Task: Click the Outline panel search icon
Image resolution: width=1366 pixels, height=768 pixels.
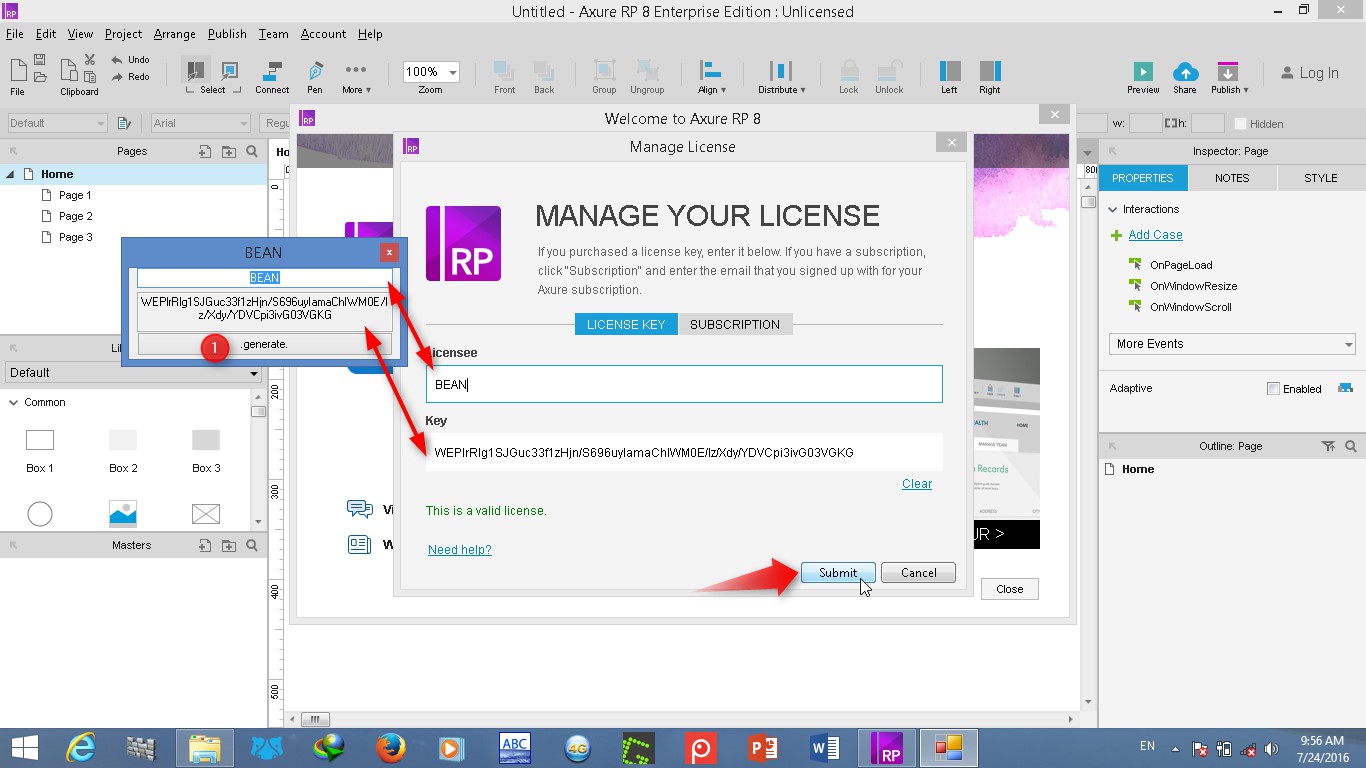Action: [1350, 446]
